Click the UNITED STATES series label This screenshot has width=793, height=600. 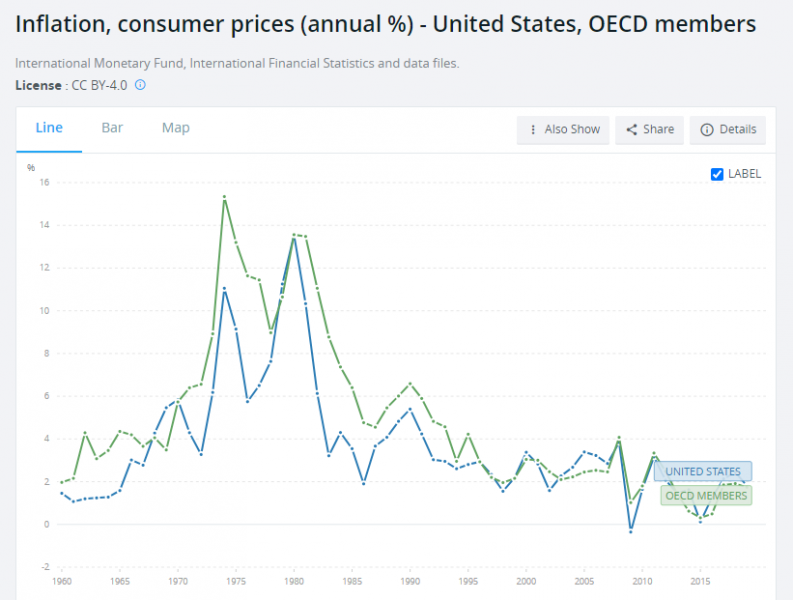tap(702, 471)
